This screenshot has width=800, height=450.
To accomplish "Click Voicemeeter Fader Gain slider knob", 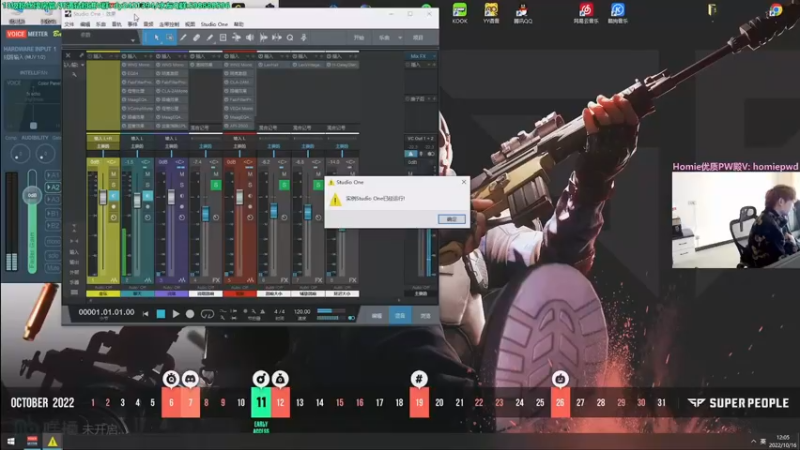I will (32, 195).
